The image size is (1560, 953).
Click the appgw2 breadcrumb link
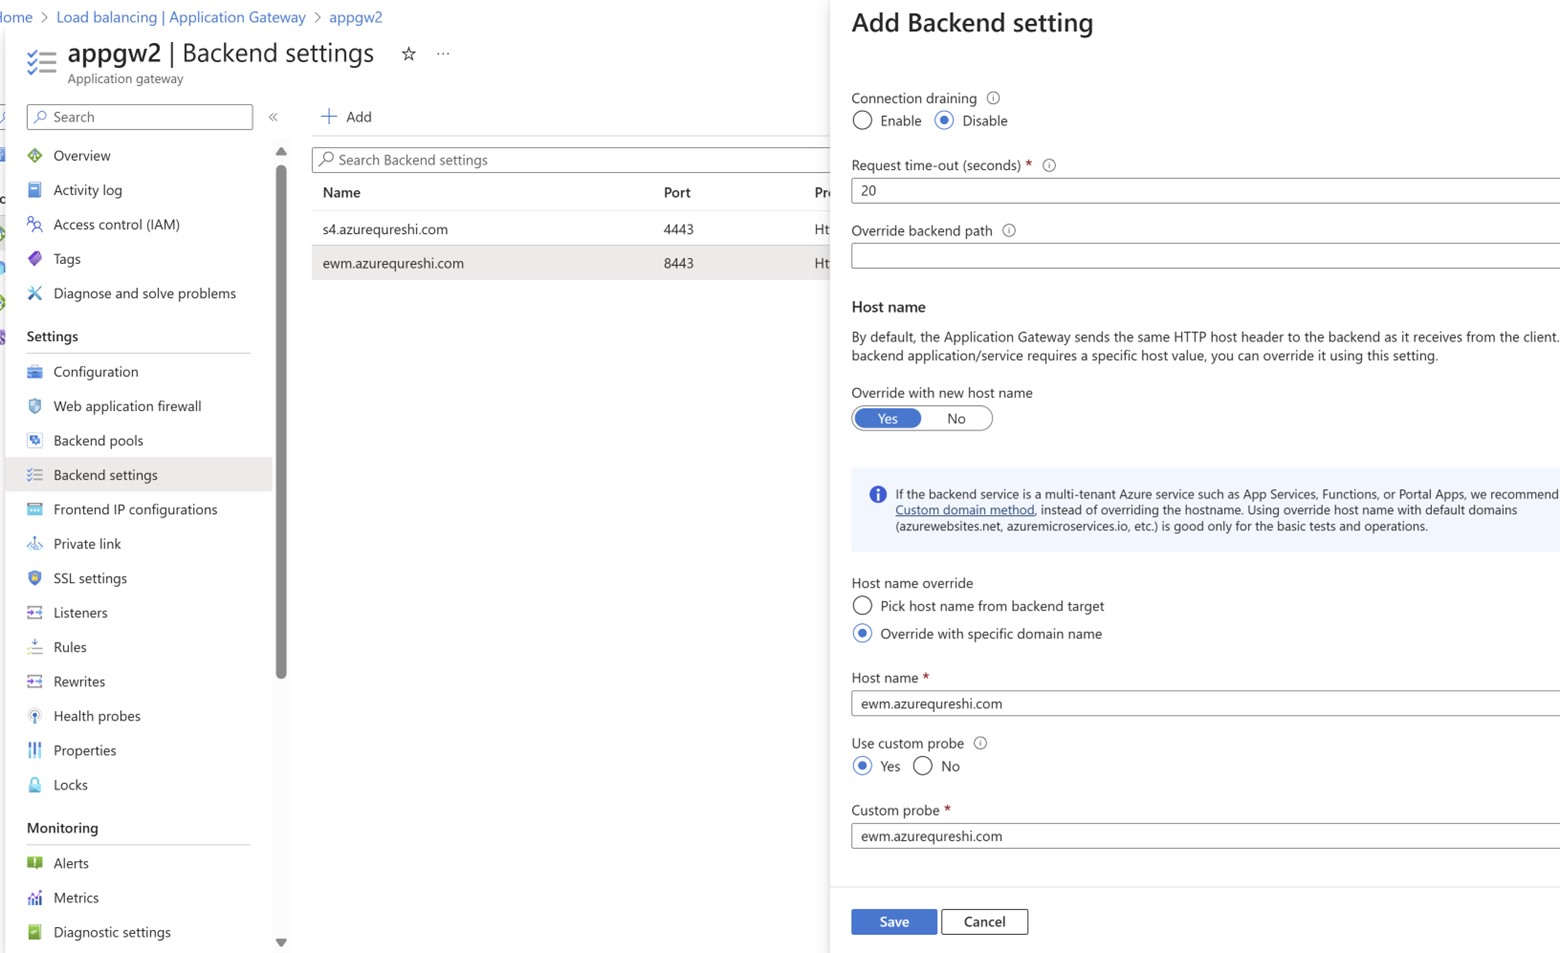pos(355,17)
